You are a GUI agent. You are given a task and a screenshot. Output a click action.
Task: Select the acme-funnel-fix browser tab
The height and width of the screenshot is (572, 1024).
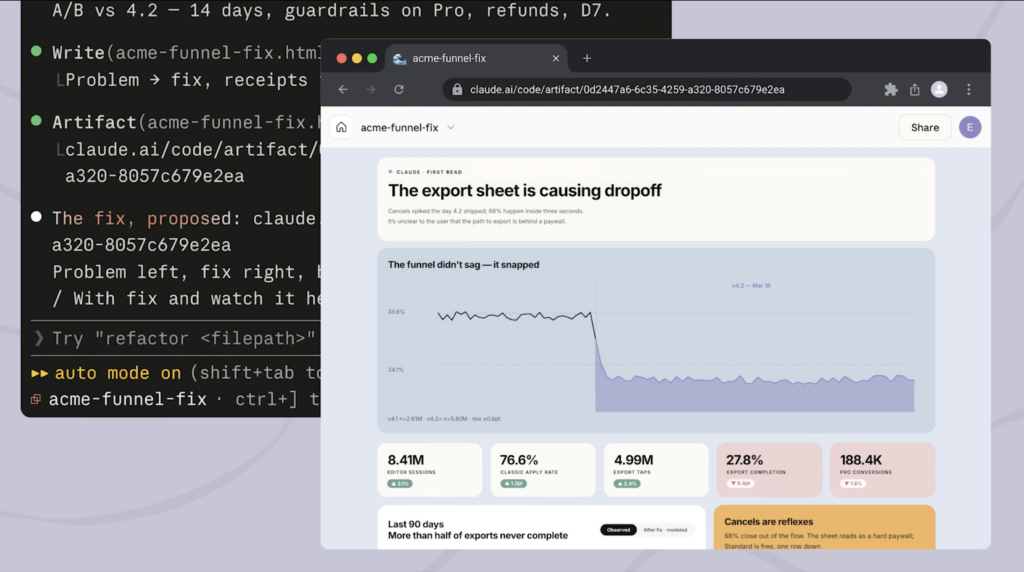(x=476, y=58)
